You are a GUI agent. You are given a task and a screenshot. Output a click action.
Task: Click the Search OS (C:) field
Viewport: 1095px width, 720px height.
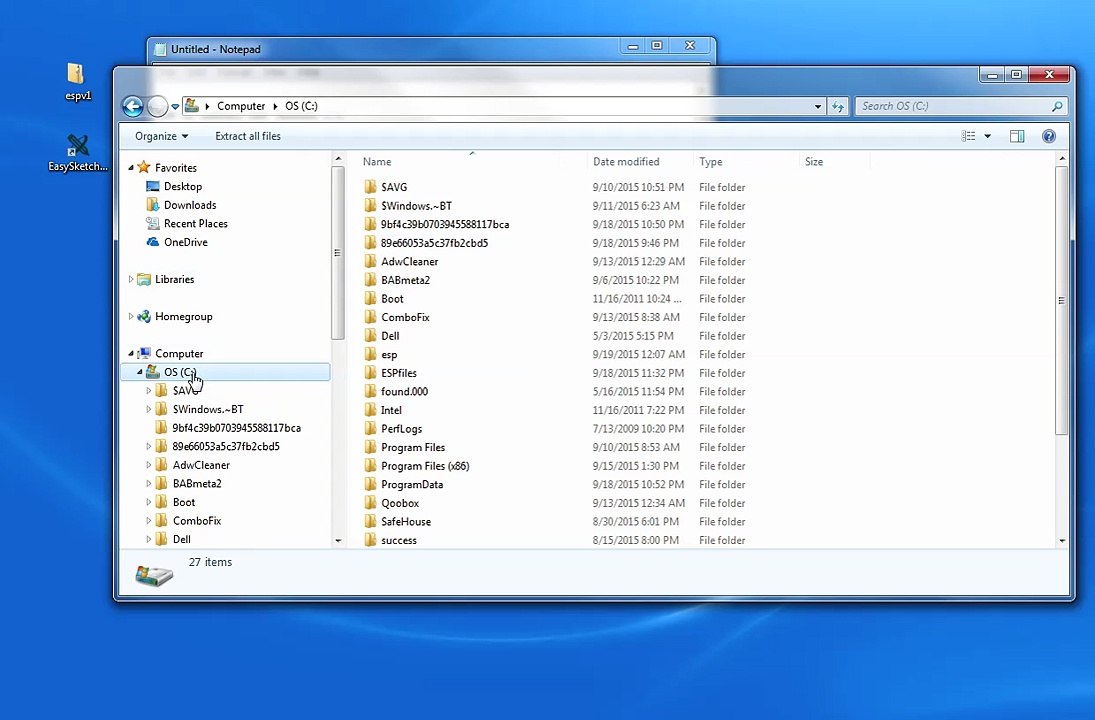[961, 106]
